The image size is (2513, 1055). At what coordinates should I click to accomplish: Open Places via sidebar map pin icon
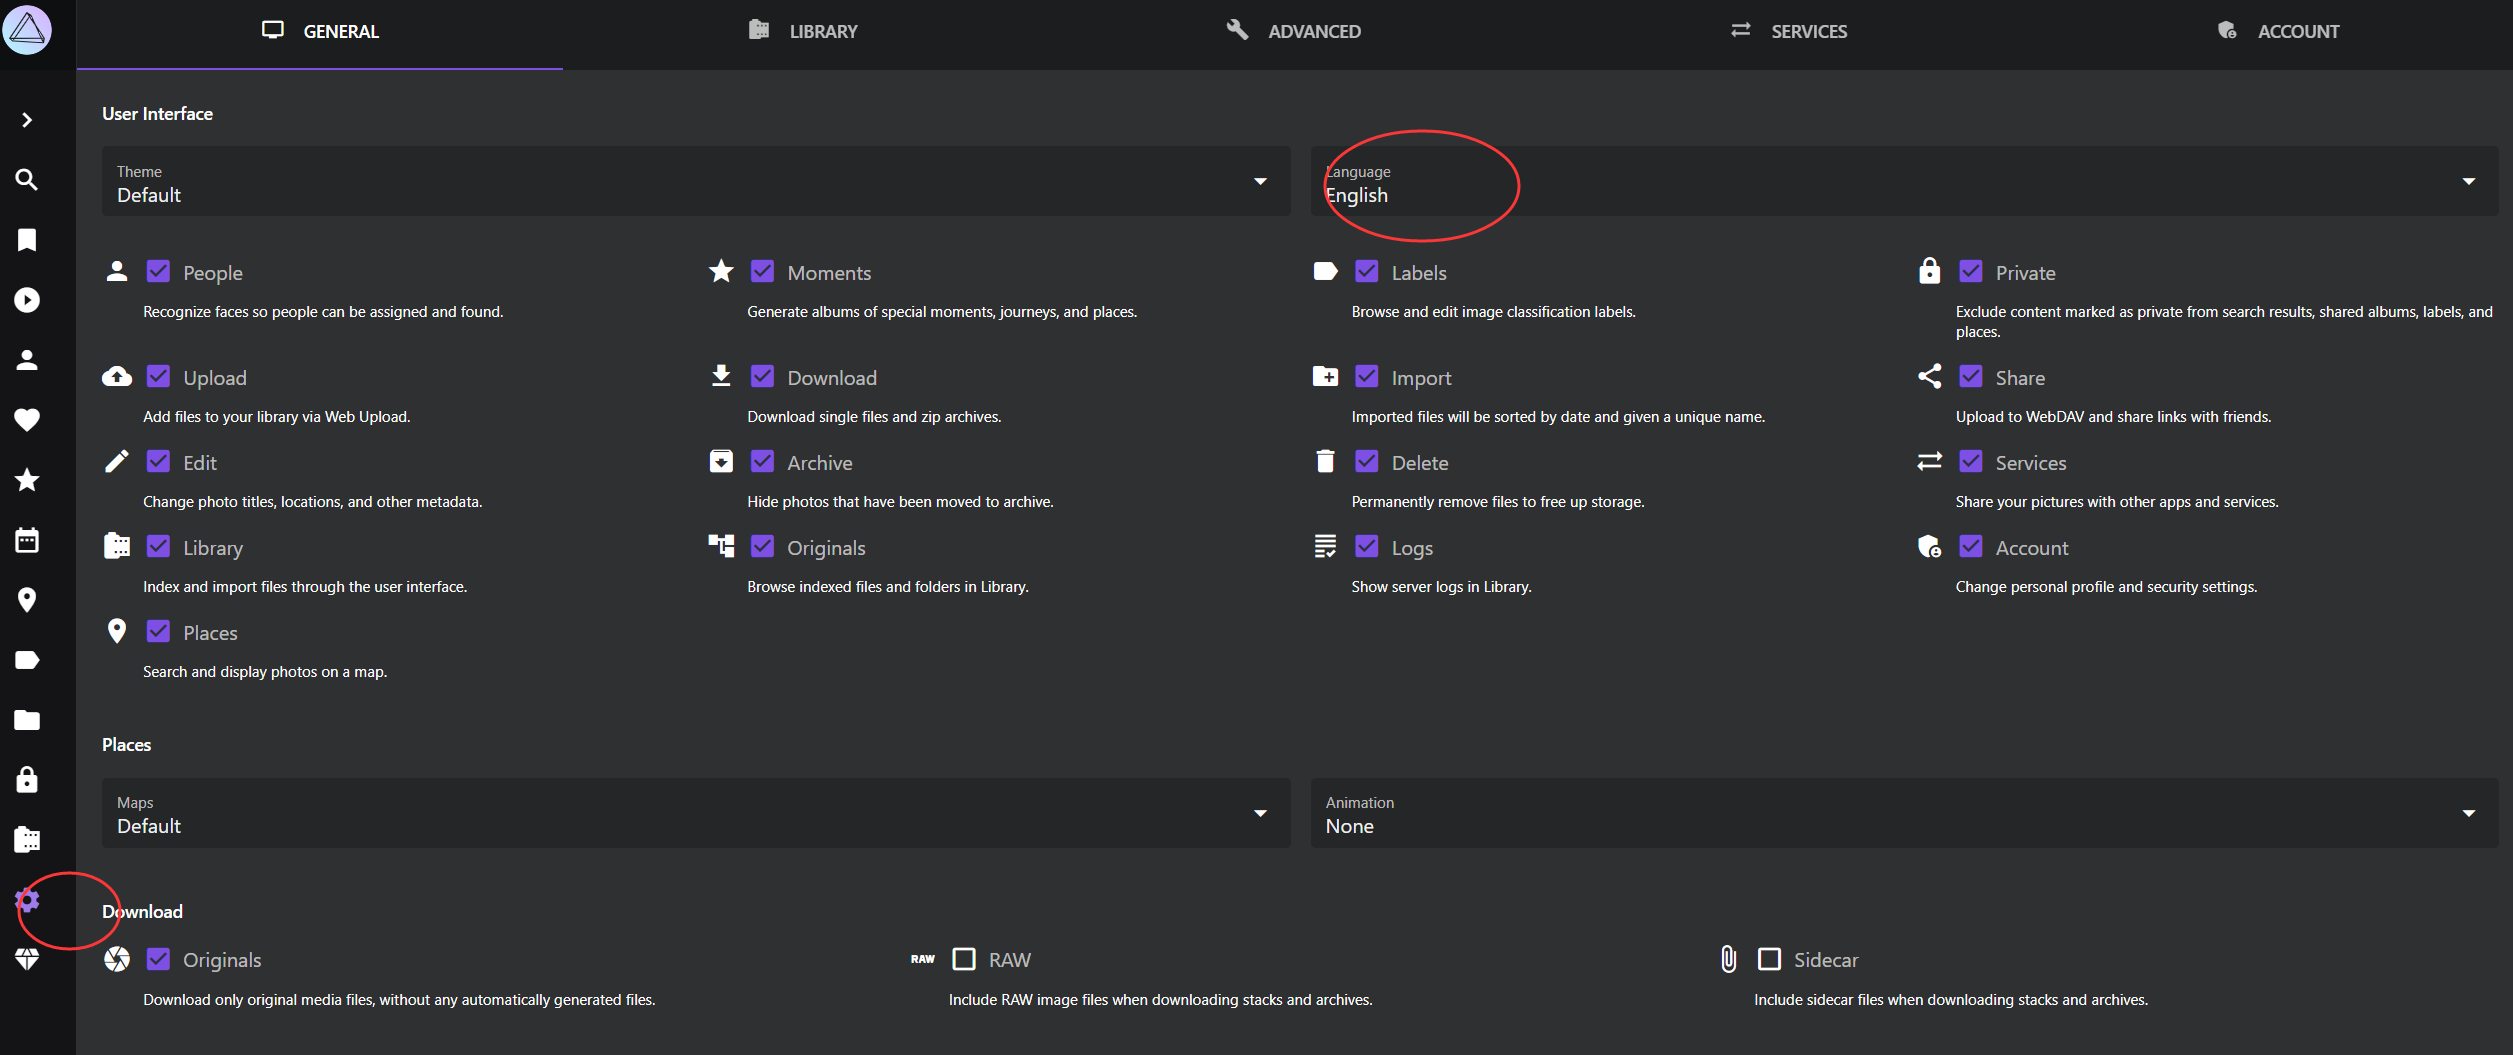click(27, 600)
